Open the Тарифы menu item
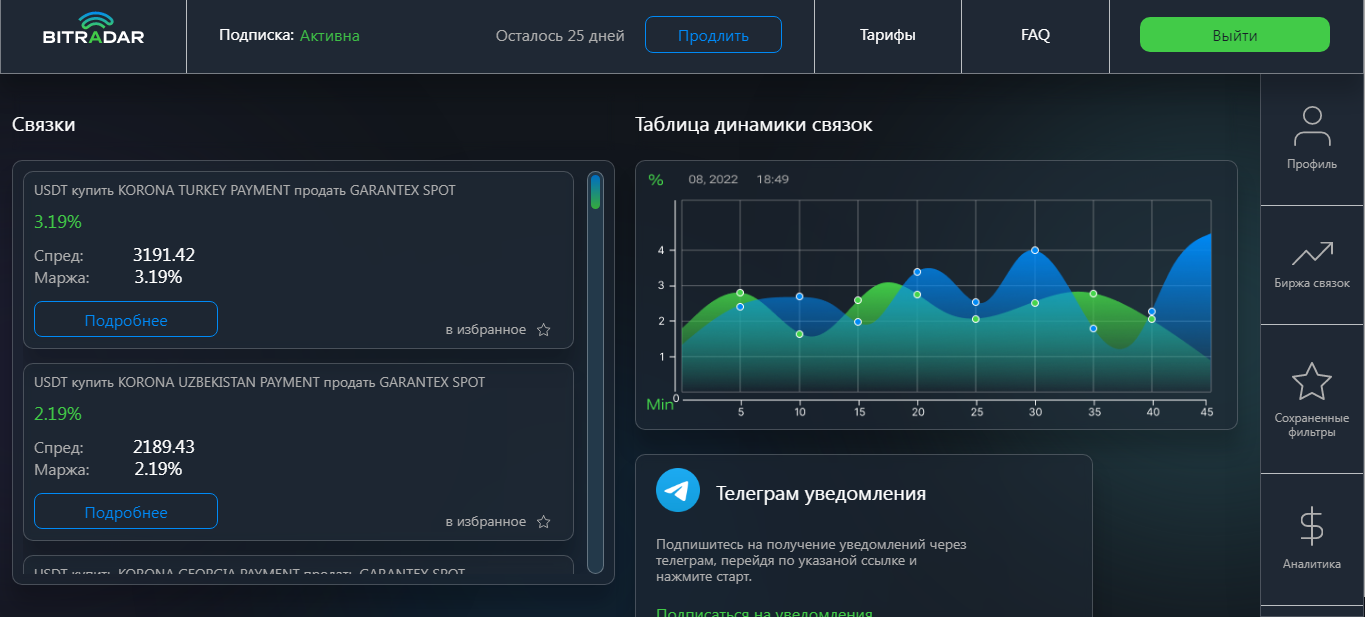 coord(888,35)
